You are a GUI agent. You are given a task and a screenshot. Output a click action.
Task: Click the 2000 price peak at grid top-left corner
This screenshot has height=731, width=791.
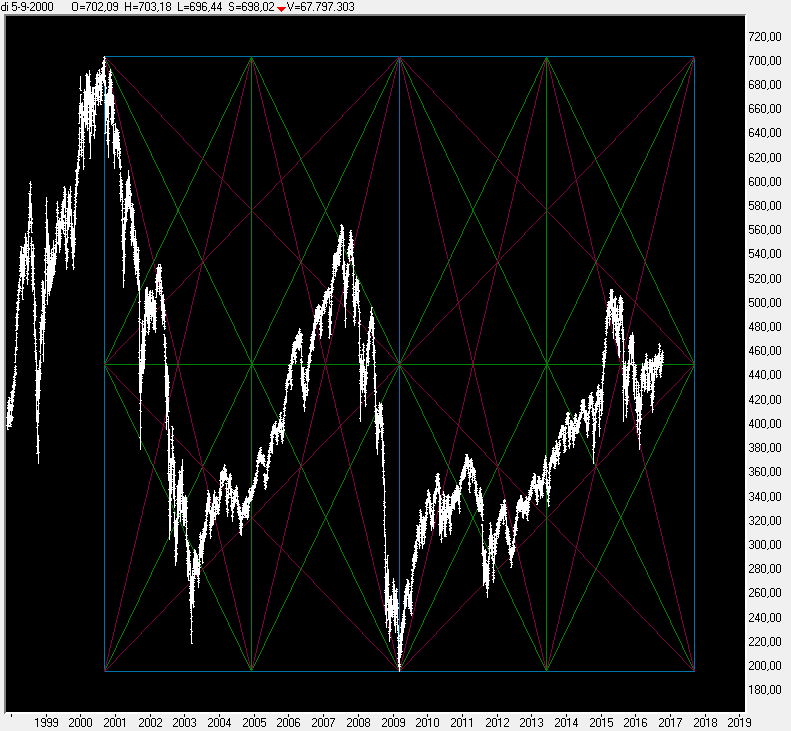point(105,59)
